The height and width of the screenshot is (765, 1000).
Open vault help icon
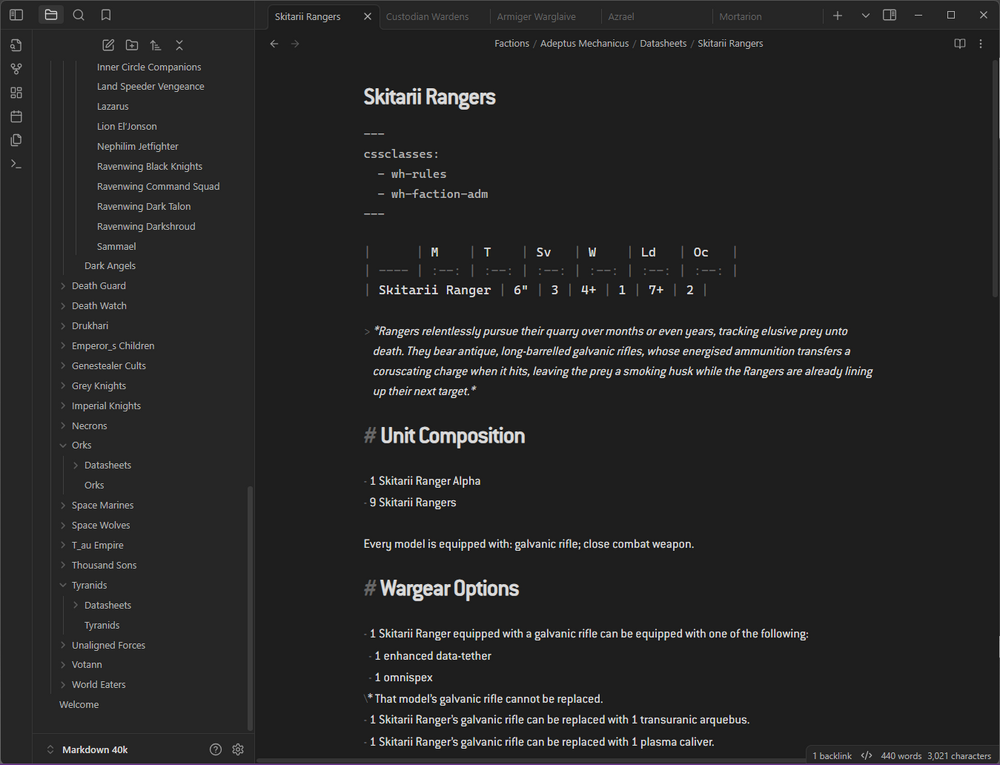pyautogui.click(x=216, y=749)
